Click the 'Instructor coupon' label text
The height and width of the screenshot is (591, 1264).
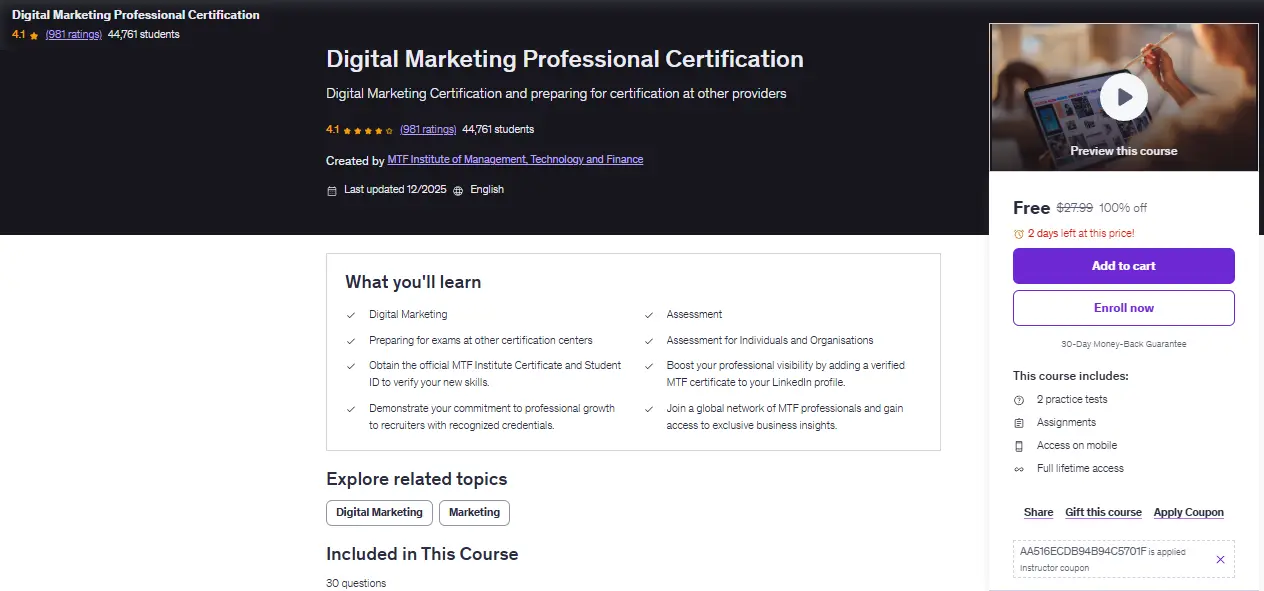point(1054,568)
